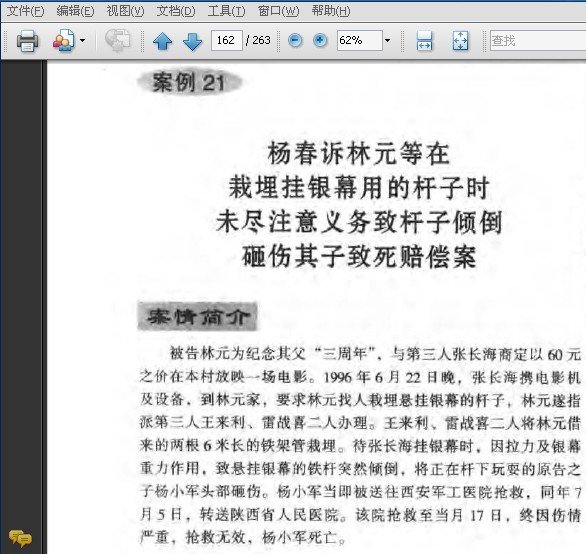Go to previous page with up arrow

163,41
